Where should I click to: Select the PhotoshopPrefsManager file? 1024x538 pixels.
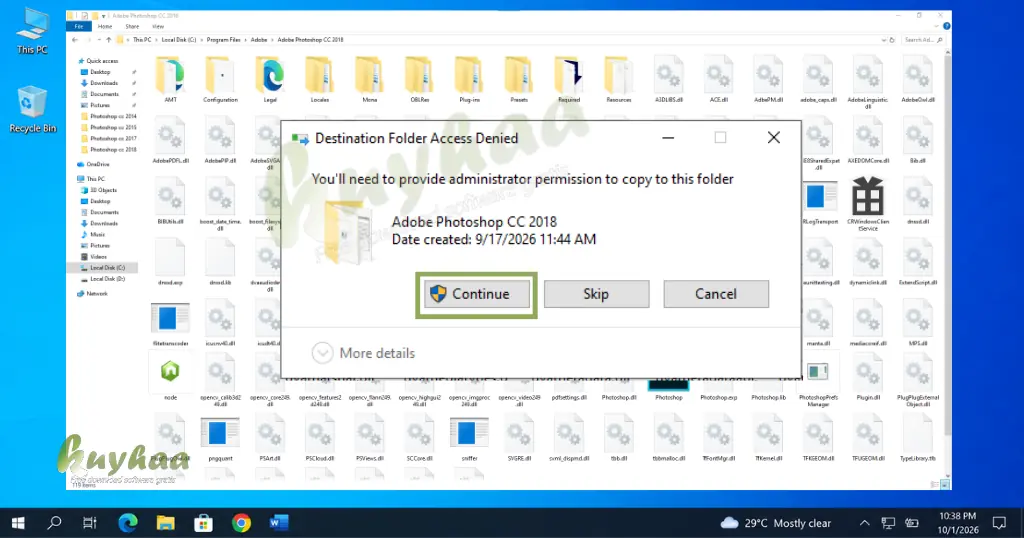click(818, 385)
